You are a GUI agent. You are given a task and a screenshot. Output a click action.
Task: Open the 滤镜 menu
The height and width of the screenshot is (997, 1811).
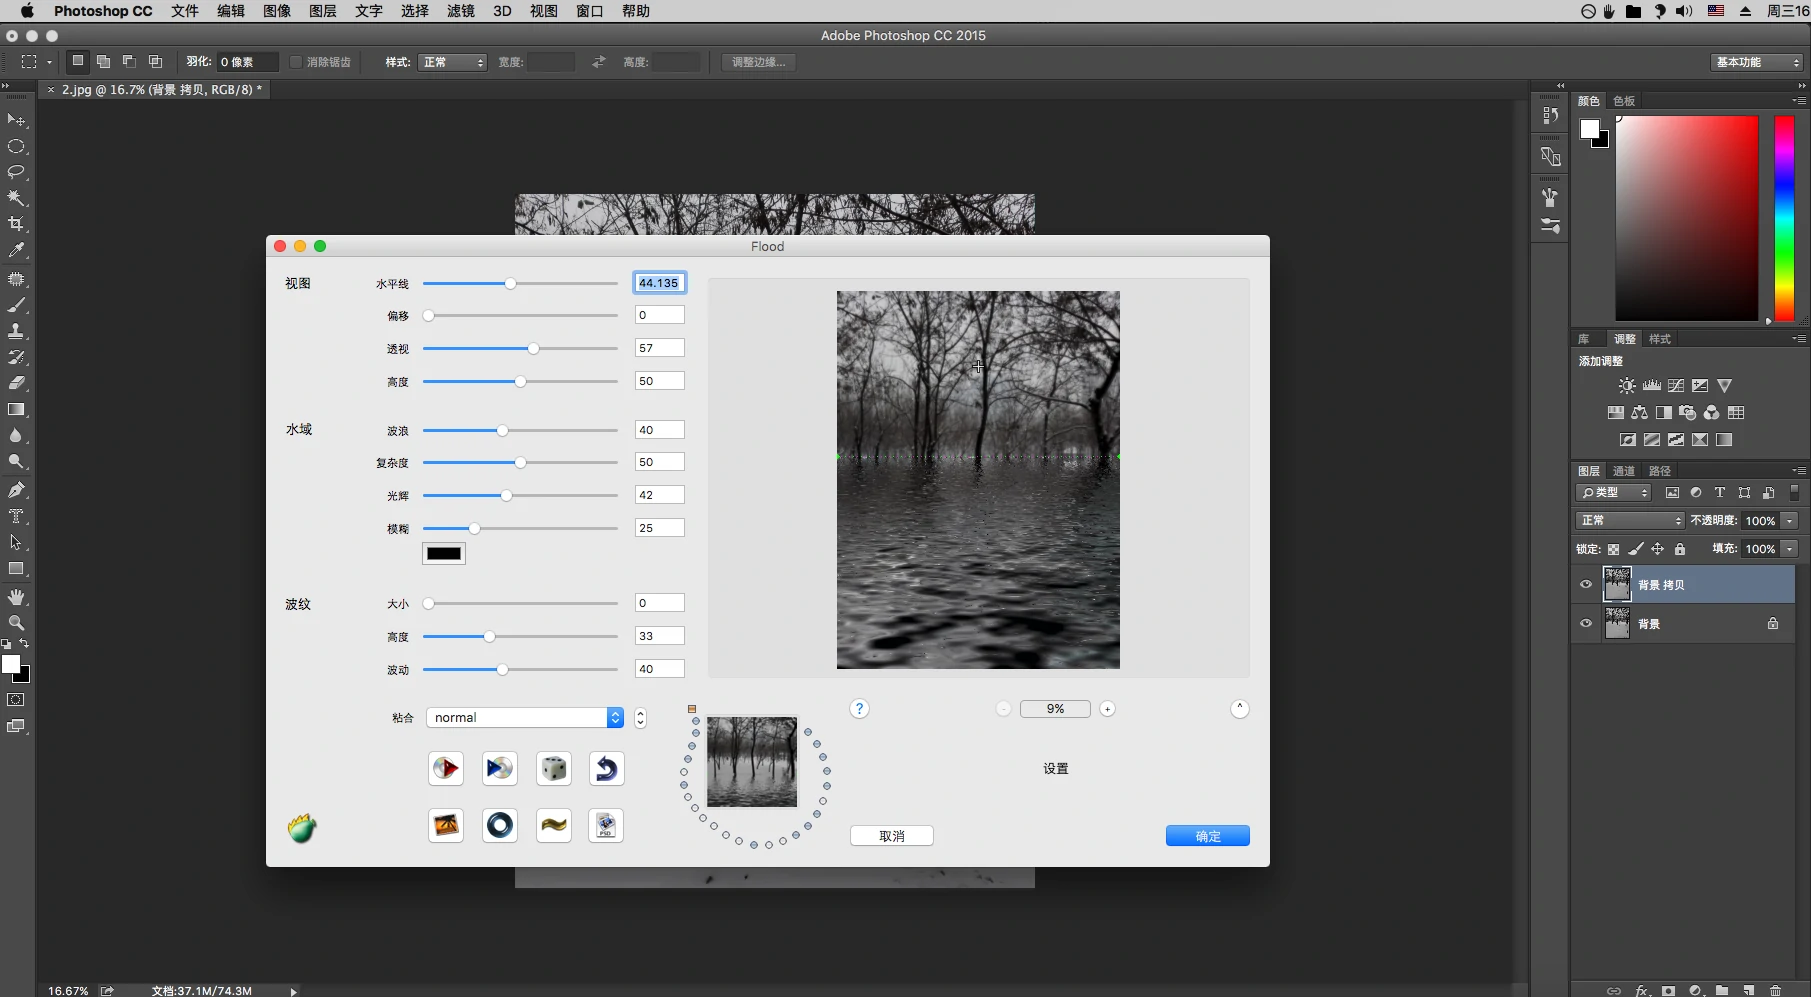coord(460,11)
